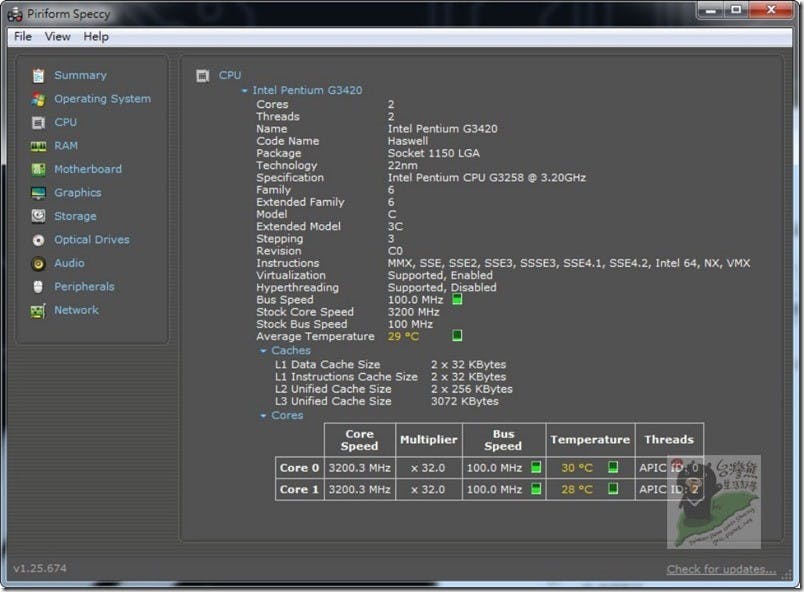Screen dimensions: 804x592
Task: Click Core 0 bus speed green graph icon
Action: pyautogui.click(x=536, y=467)
